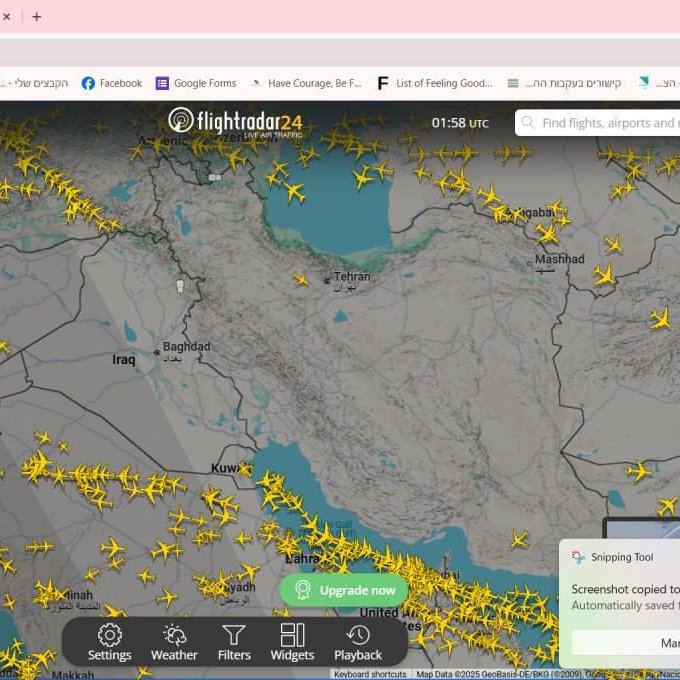
Task: Open the Weather layer panel
Action: 174,641
